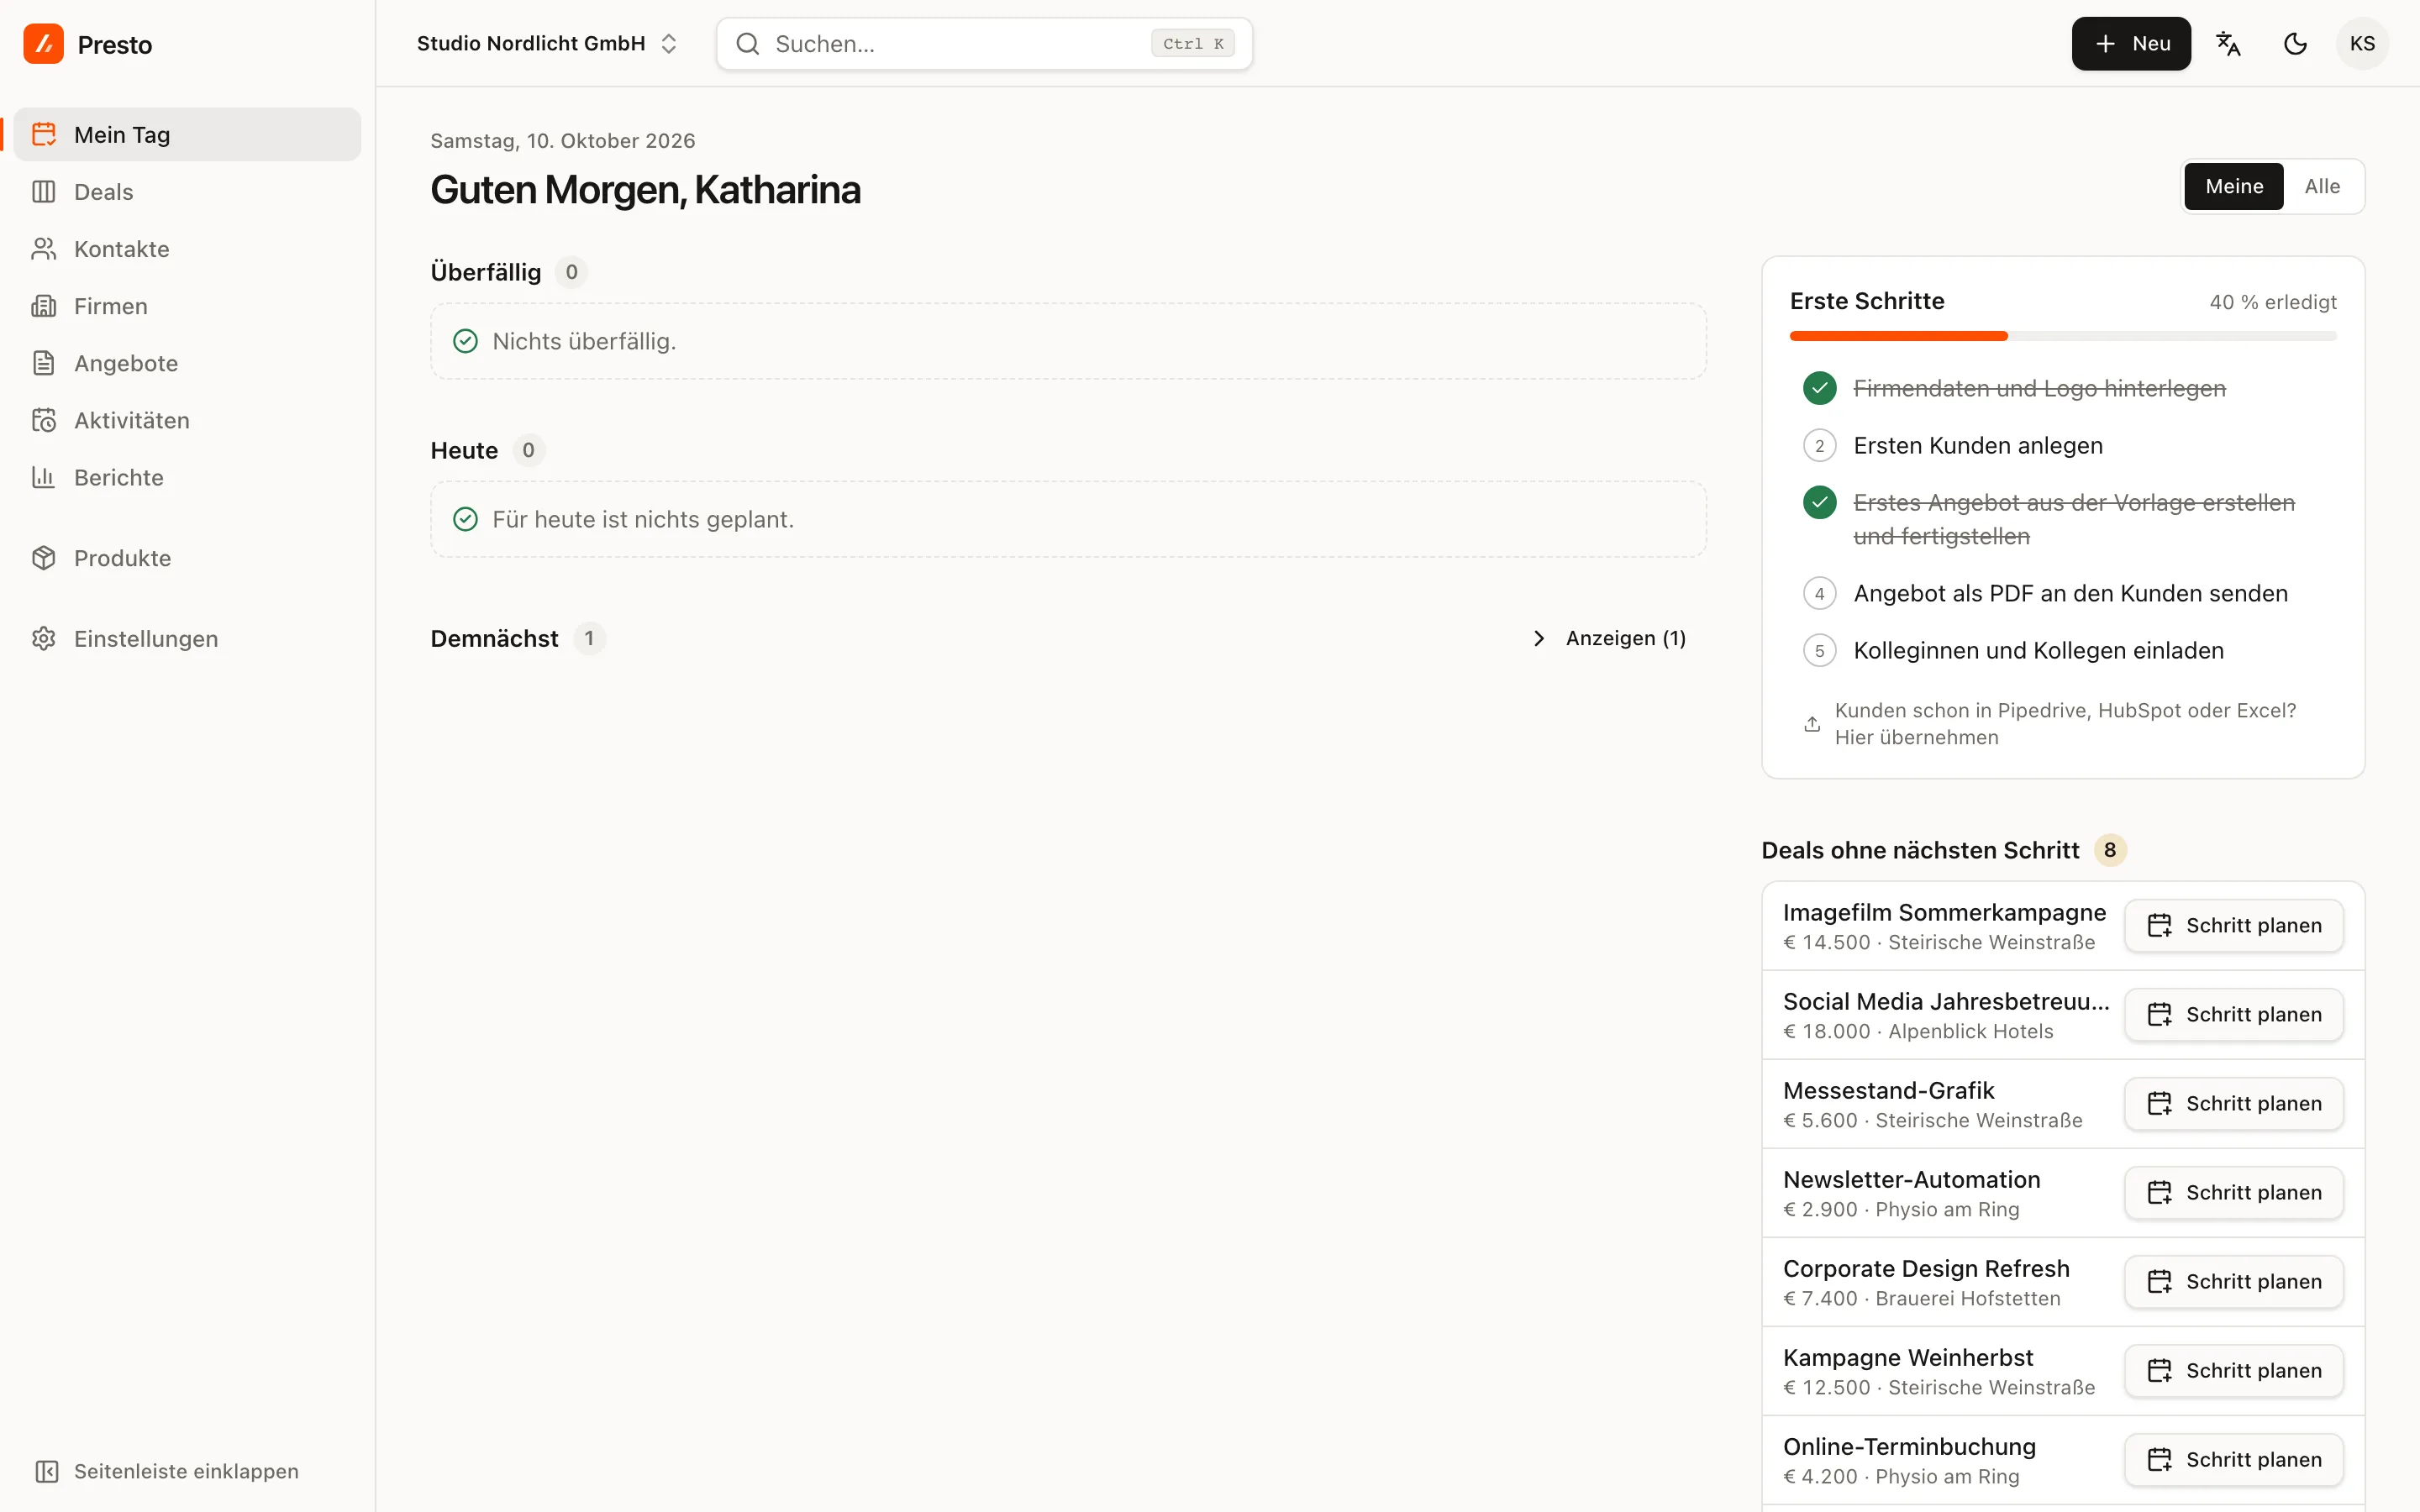Click the Erste Schritte progress bar
The height and width of the screenshot is (1512, 2420).
click(x=2062, y=336)
